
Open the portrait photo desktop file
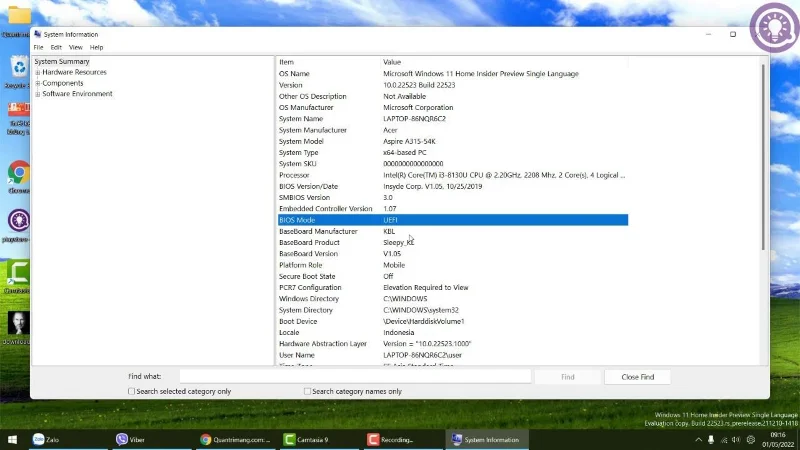(x=18, y=323)
